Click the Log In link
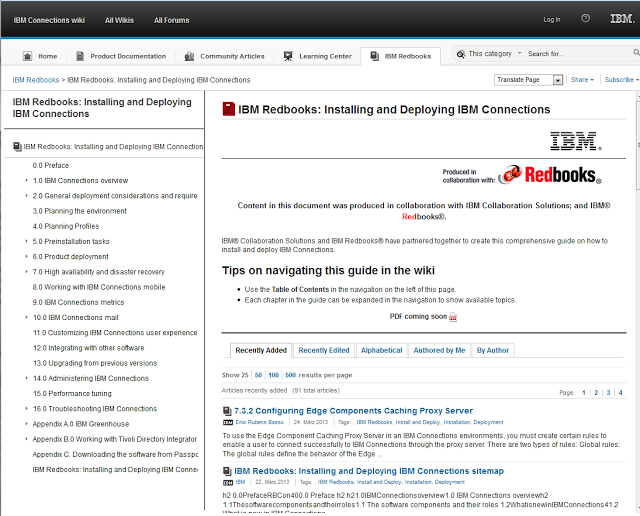 [552, 19]
